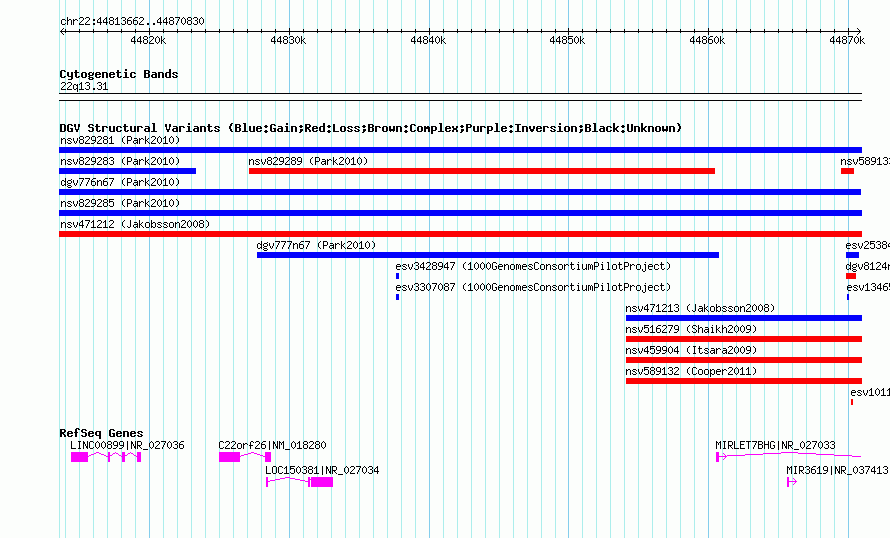Click the dgv777n67 (Park2010) label
The height and width of the screenshot is (538, 890).
pos(316,245)
